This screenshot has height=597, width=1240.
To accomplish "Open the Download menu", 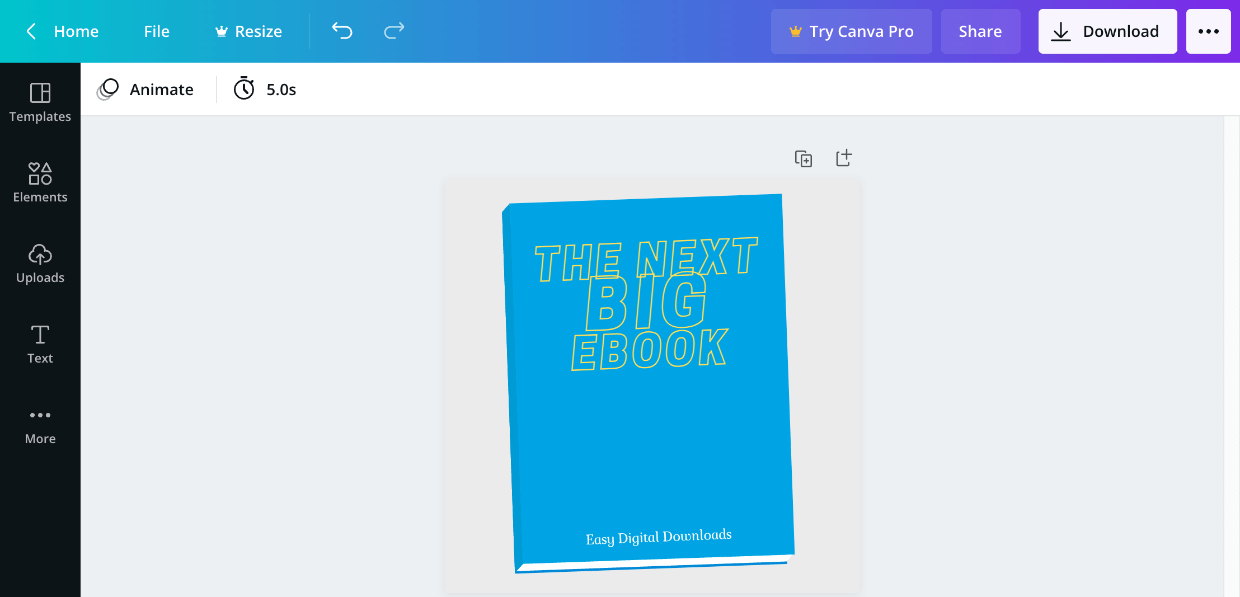I will [x=1107, y=31].
